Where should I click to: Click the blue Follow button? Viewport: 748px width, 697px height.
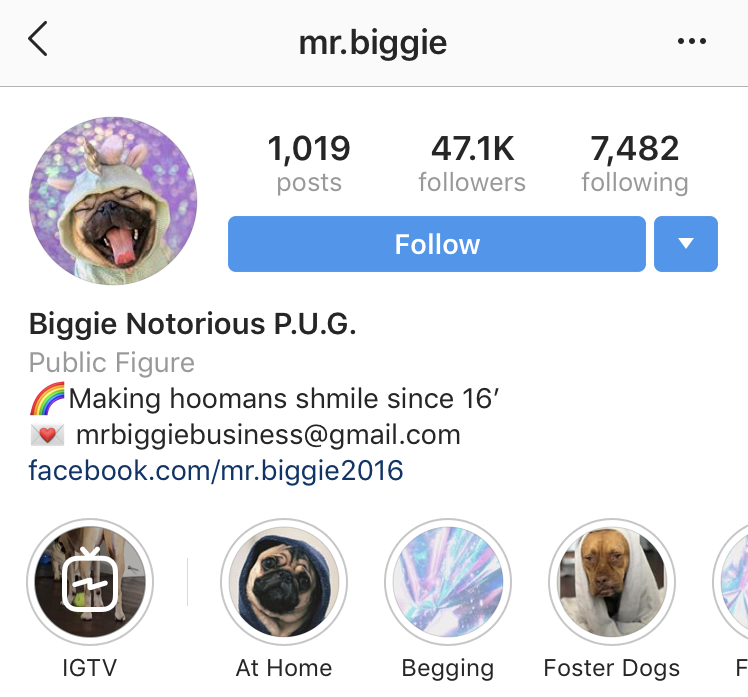coord(437,244)
